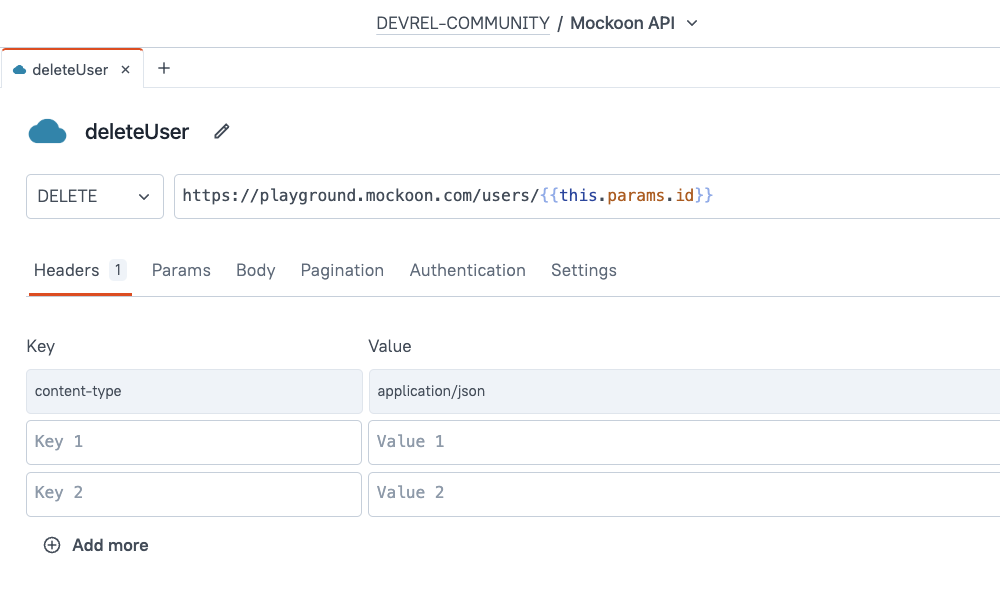Click the content-type key cell

[x=194, y=391]
